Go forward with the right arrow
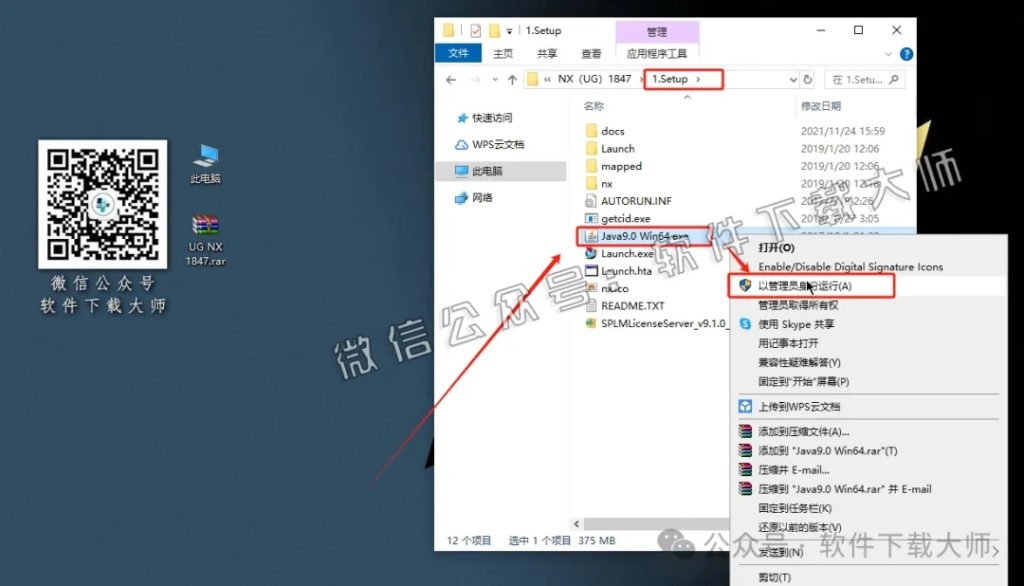 pyautogui.click(x=475, y=80)
